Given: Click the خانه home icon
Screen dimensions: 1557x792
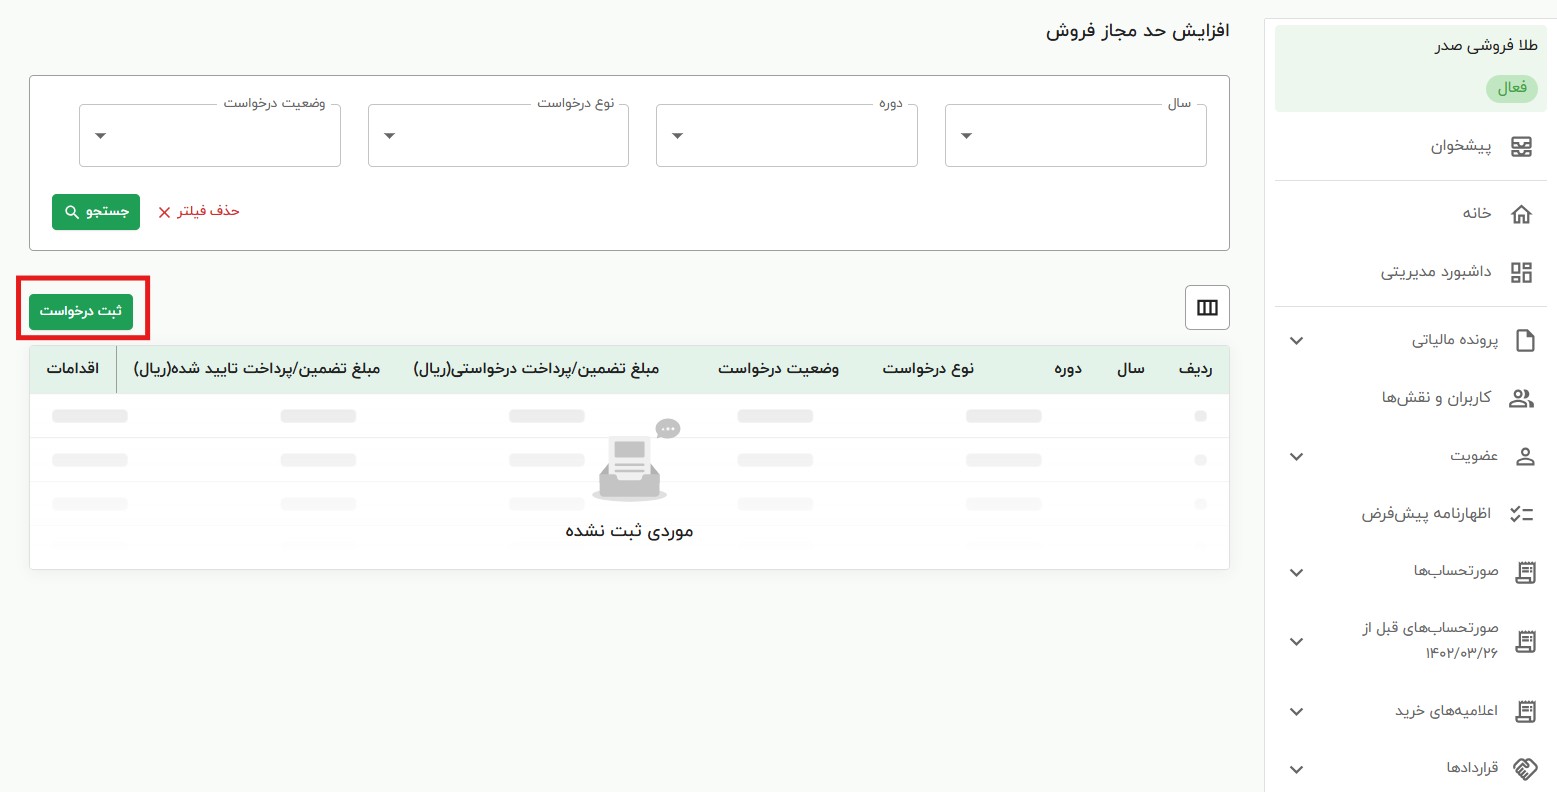Looking at the screenshot, I should point(1521,213).
